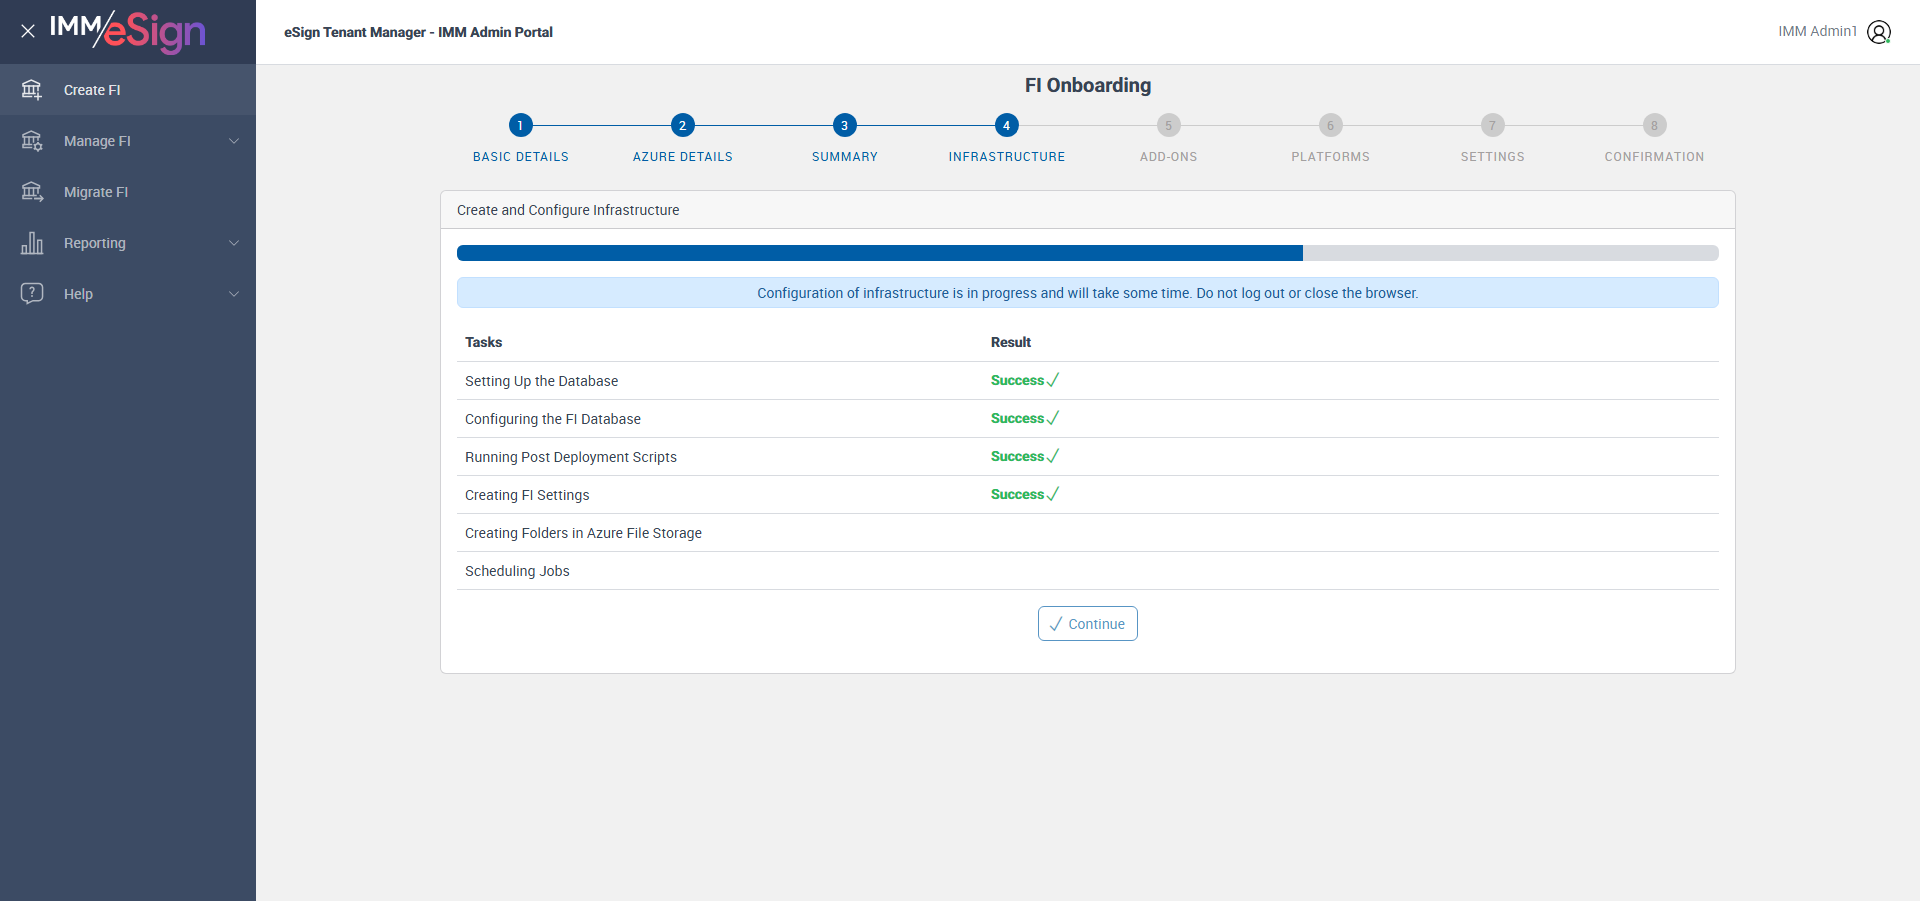Select the SUMMARY step label
Screen dimensions: 1920x901
point(844,157)
